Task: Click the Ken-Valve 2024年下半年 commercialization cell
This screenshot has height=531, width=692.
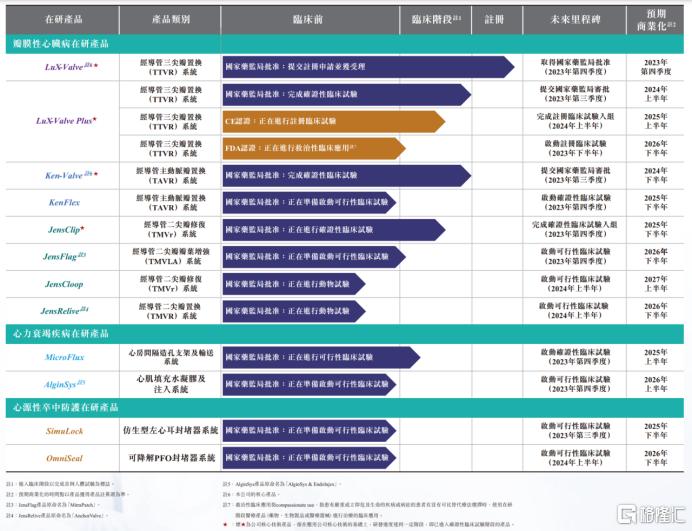Action: click(x=656, y=175)
